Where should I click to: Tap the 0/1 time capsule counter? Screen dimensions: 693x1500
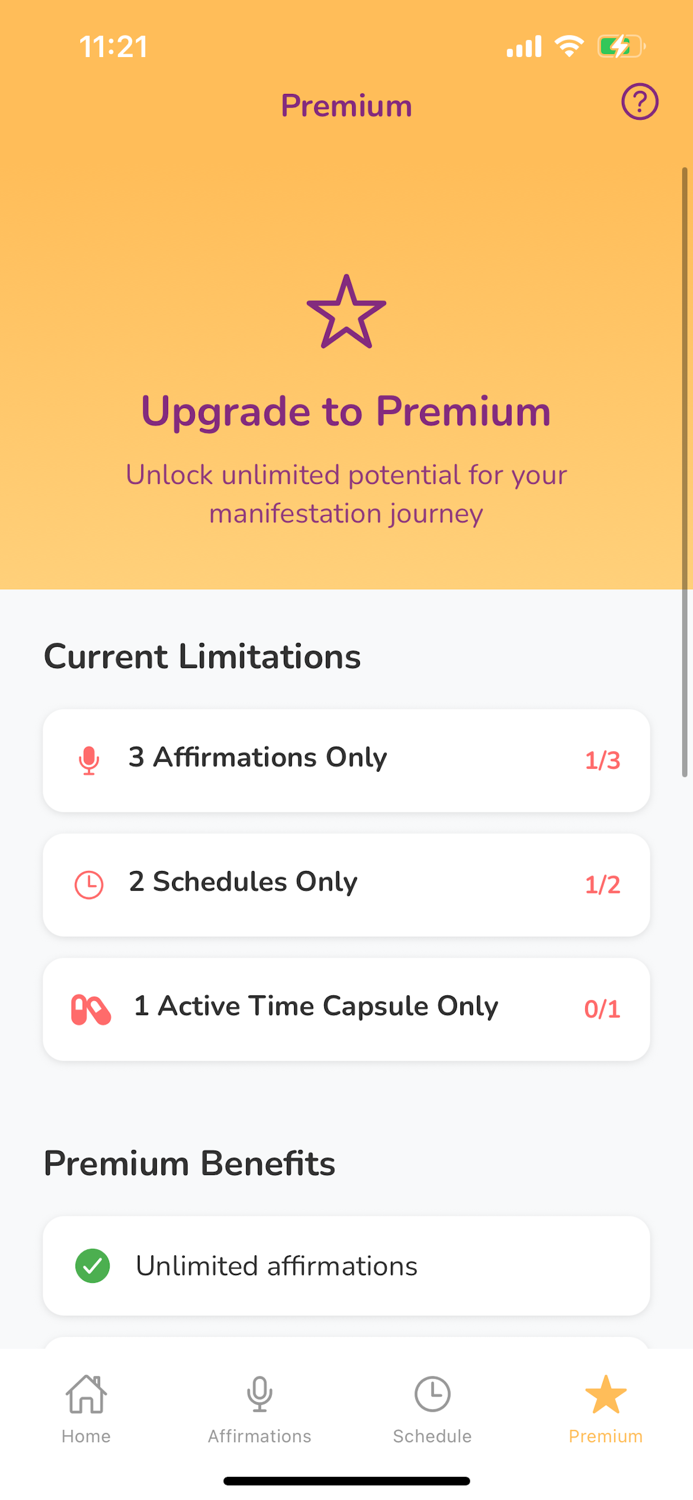(x=602, y=1009)
